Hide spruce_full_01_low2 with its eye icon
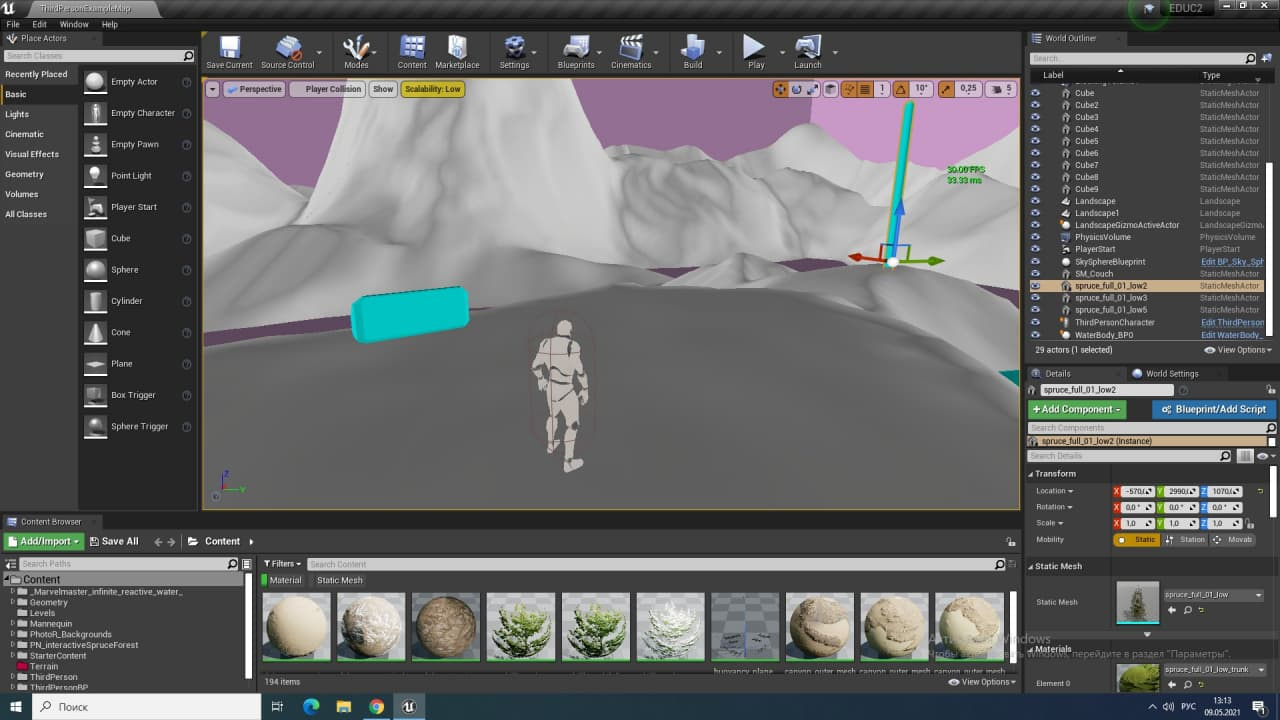This screenshot has width=1280, height=720. pyautogui.click(x=1035, y=286)
